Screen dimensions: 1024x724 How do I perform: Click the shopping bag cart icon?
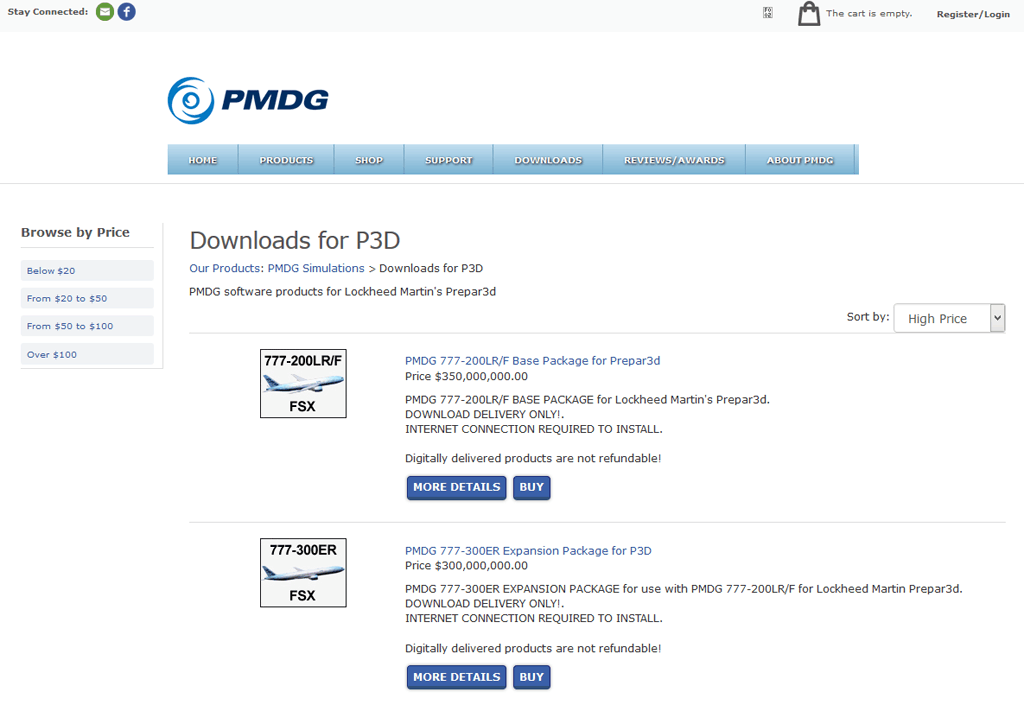[x=808, y=14]
